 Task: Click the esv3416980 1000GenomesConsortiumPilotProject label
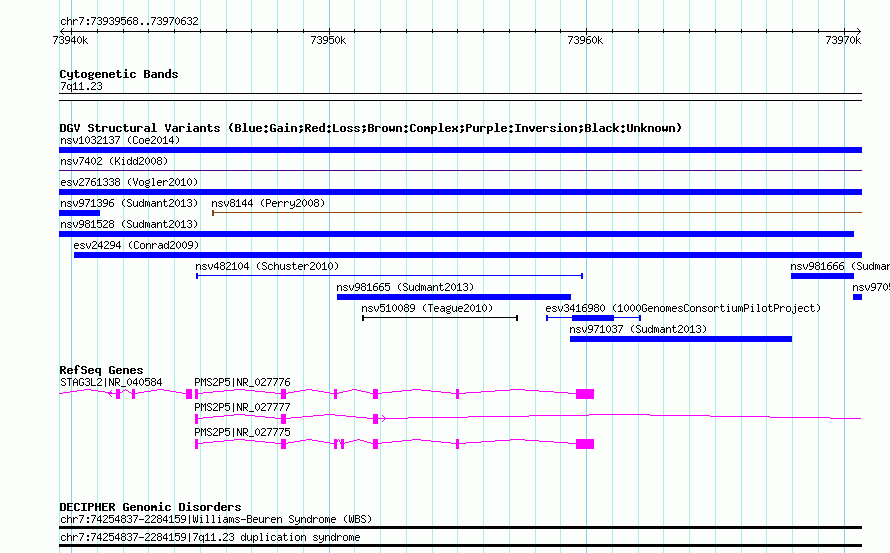[x=683, y=308]
